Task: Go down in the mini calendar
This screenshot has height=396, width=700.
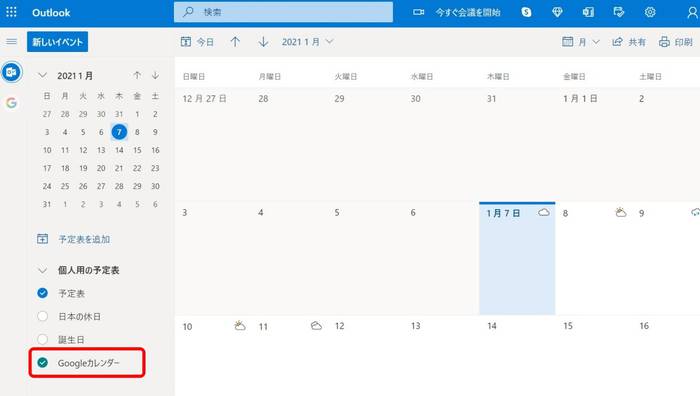Action: pyautogui.click(x=155, y=75)
